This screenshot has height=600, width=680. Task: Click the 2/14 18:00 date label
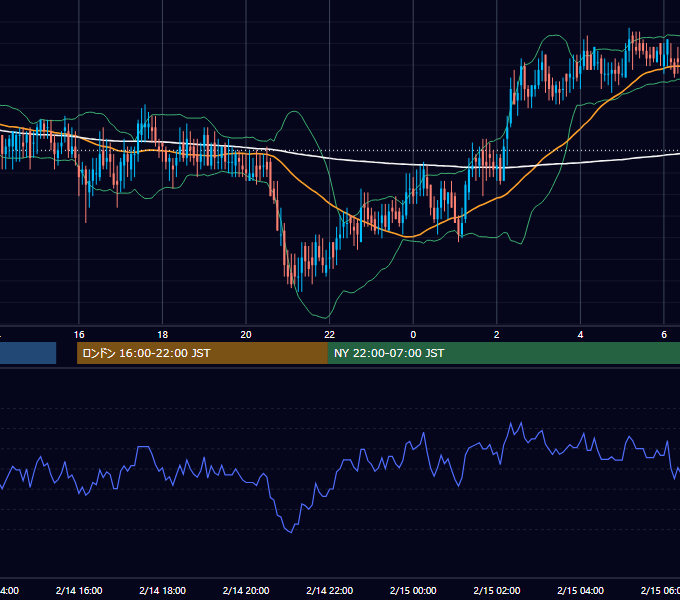[x=163, y=590]
